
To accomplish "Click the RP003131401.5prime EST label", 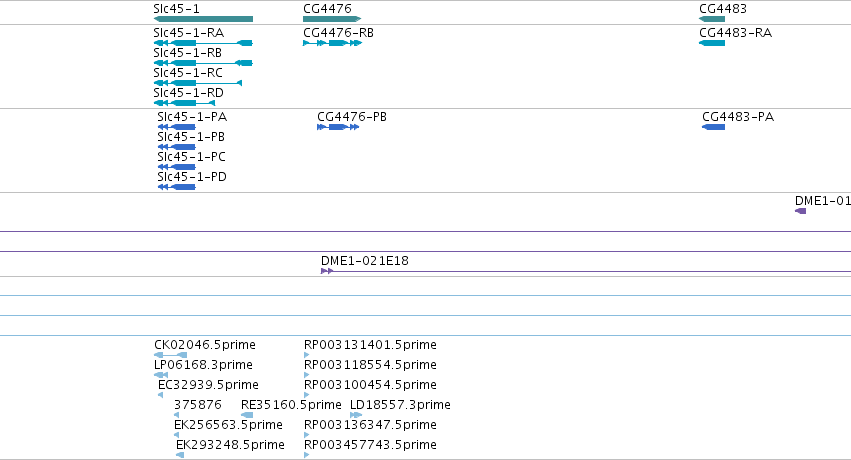I will click(370, 345).
